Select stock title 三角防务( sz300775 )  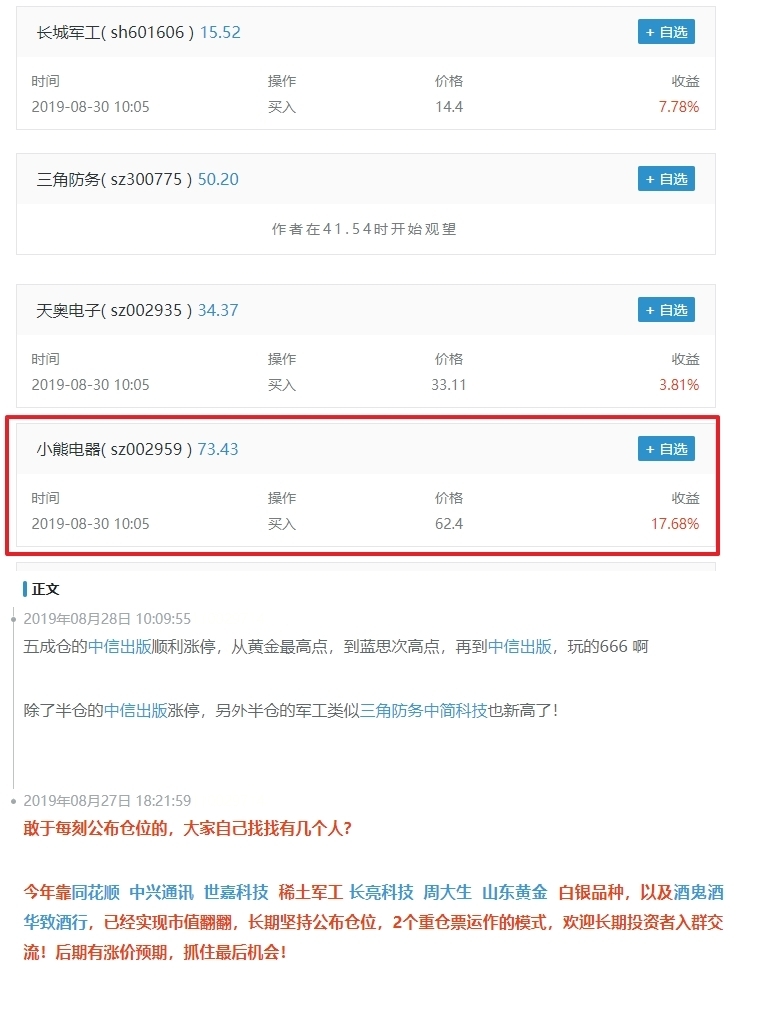point(114,179)
